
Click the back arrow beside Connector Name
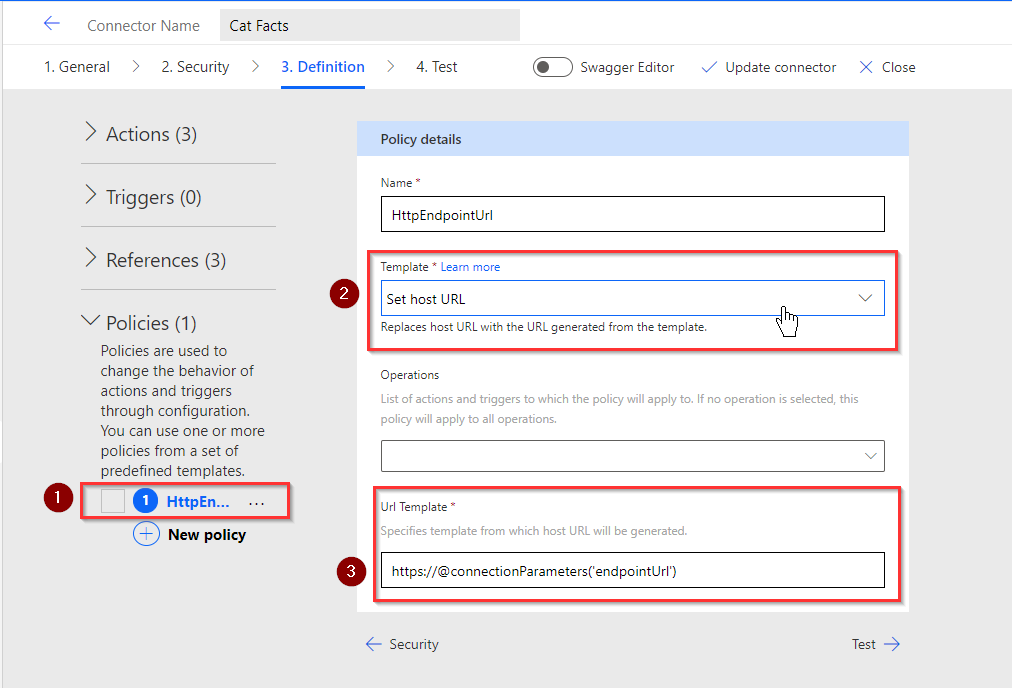coord(52,24)
